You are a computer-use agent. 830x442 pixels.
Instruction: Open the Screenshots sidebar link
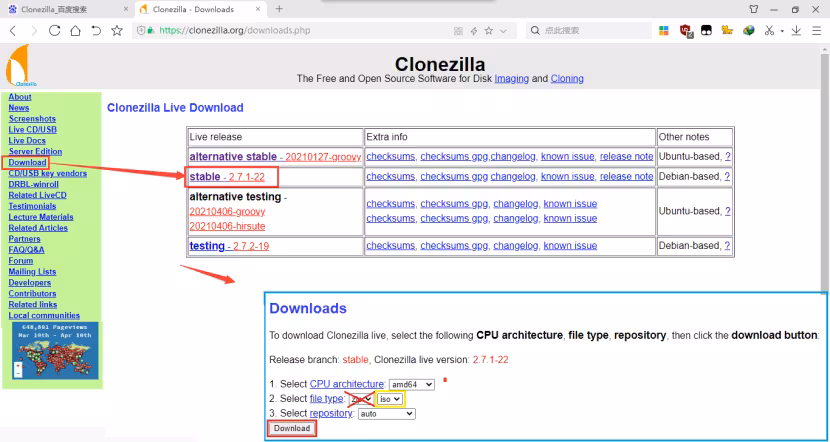click(32, 119)
